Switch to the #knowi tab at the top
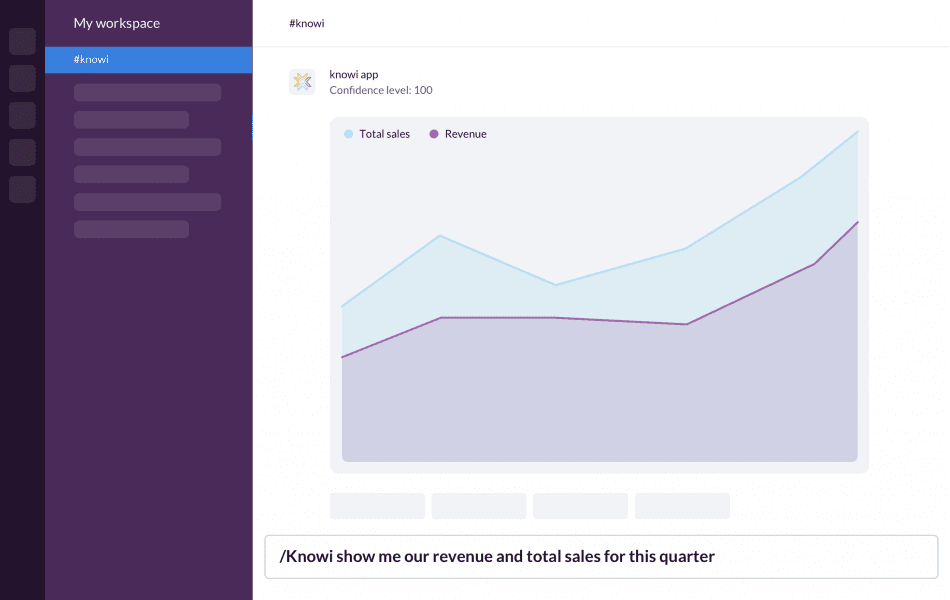This screenshot has width=950, height=600. (306, 22)
